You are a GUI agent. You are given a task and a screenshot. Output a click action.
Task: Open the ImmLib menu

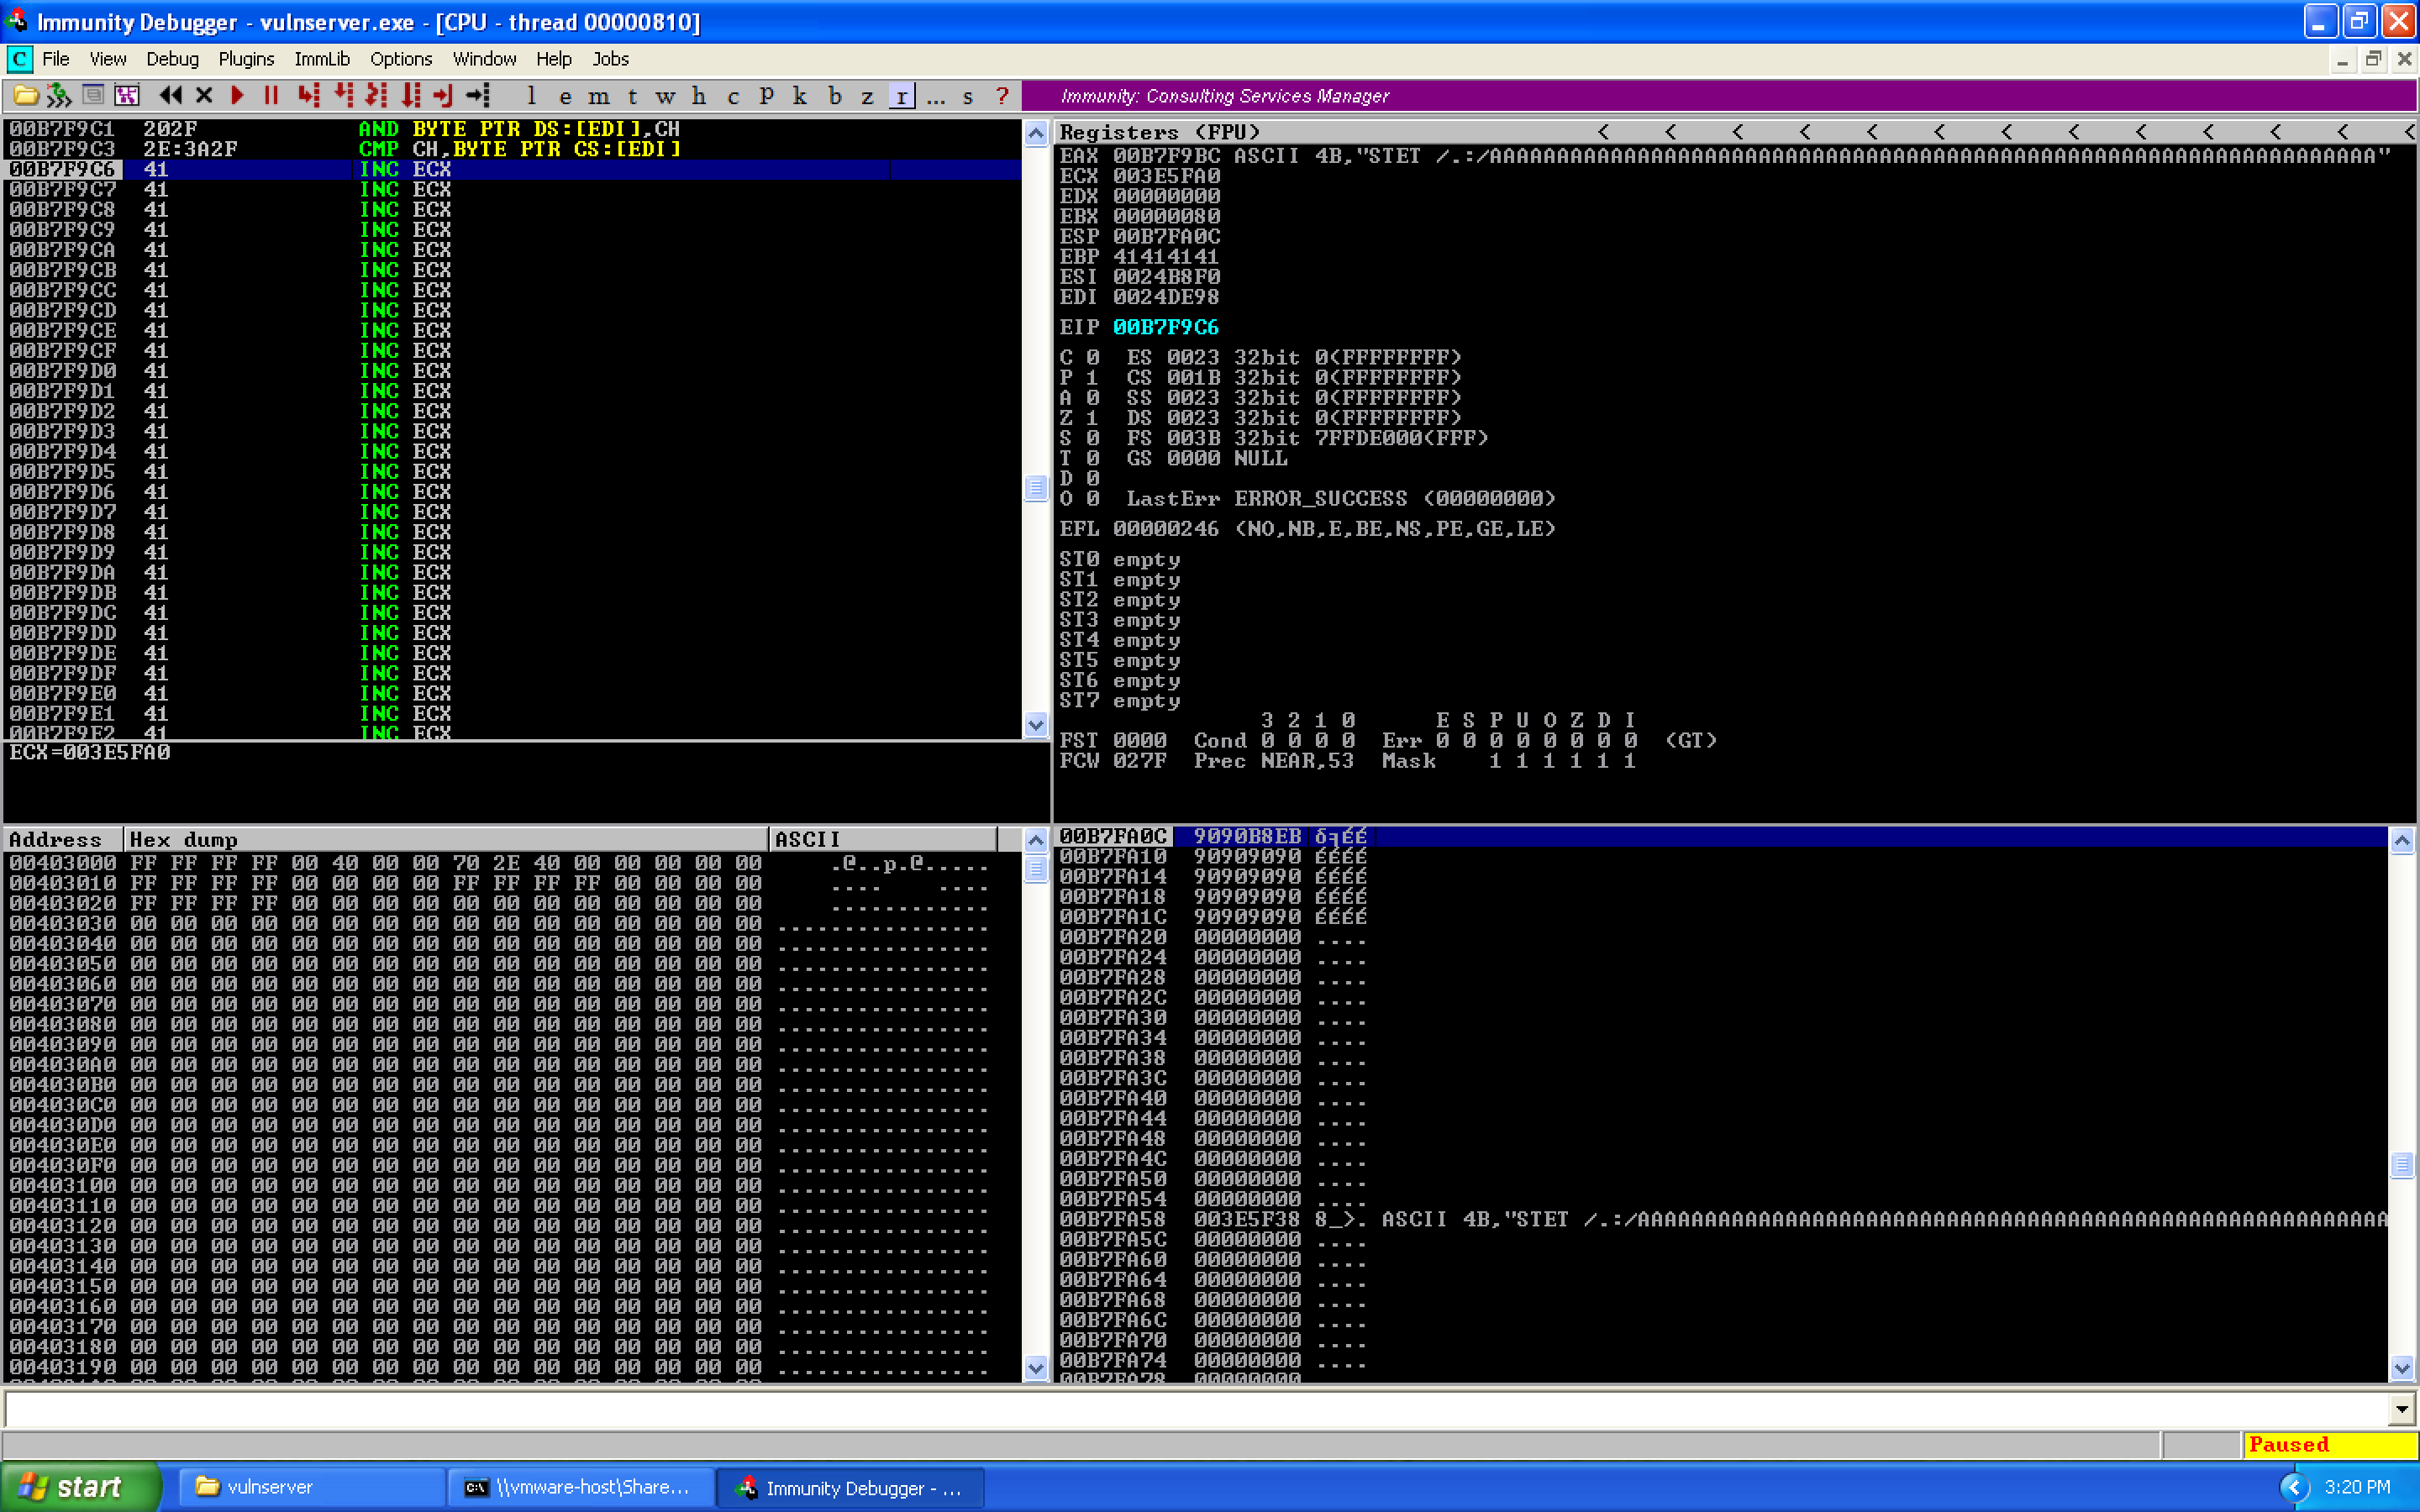tap(321, 59)
